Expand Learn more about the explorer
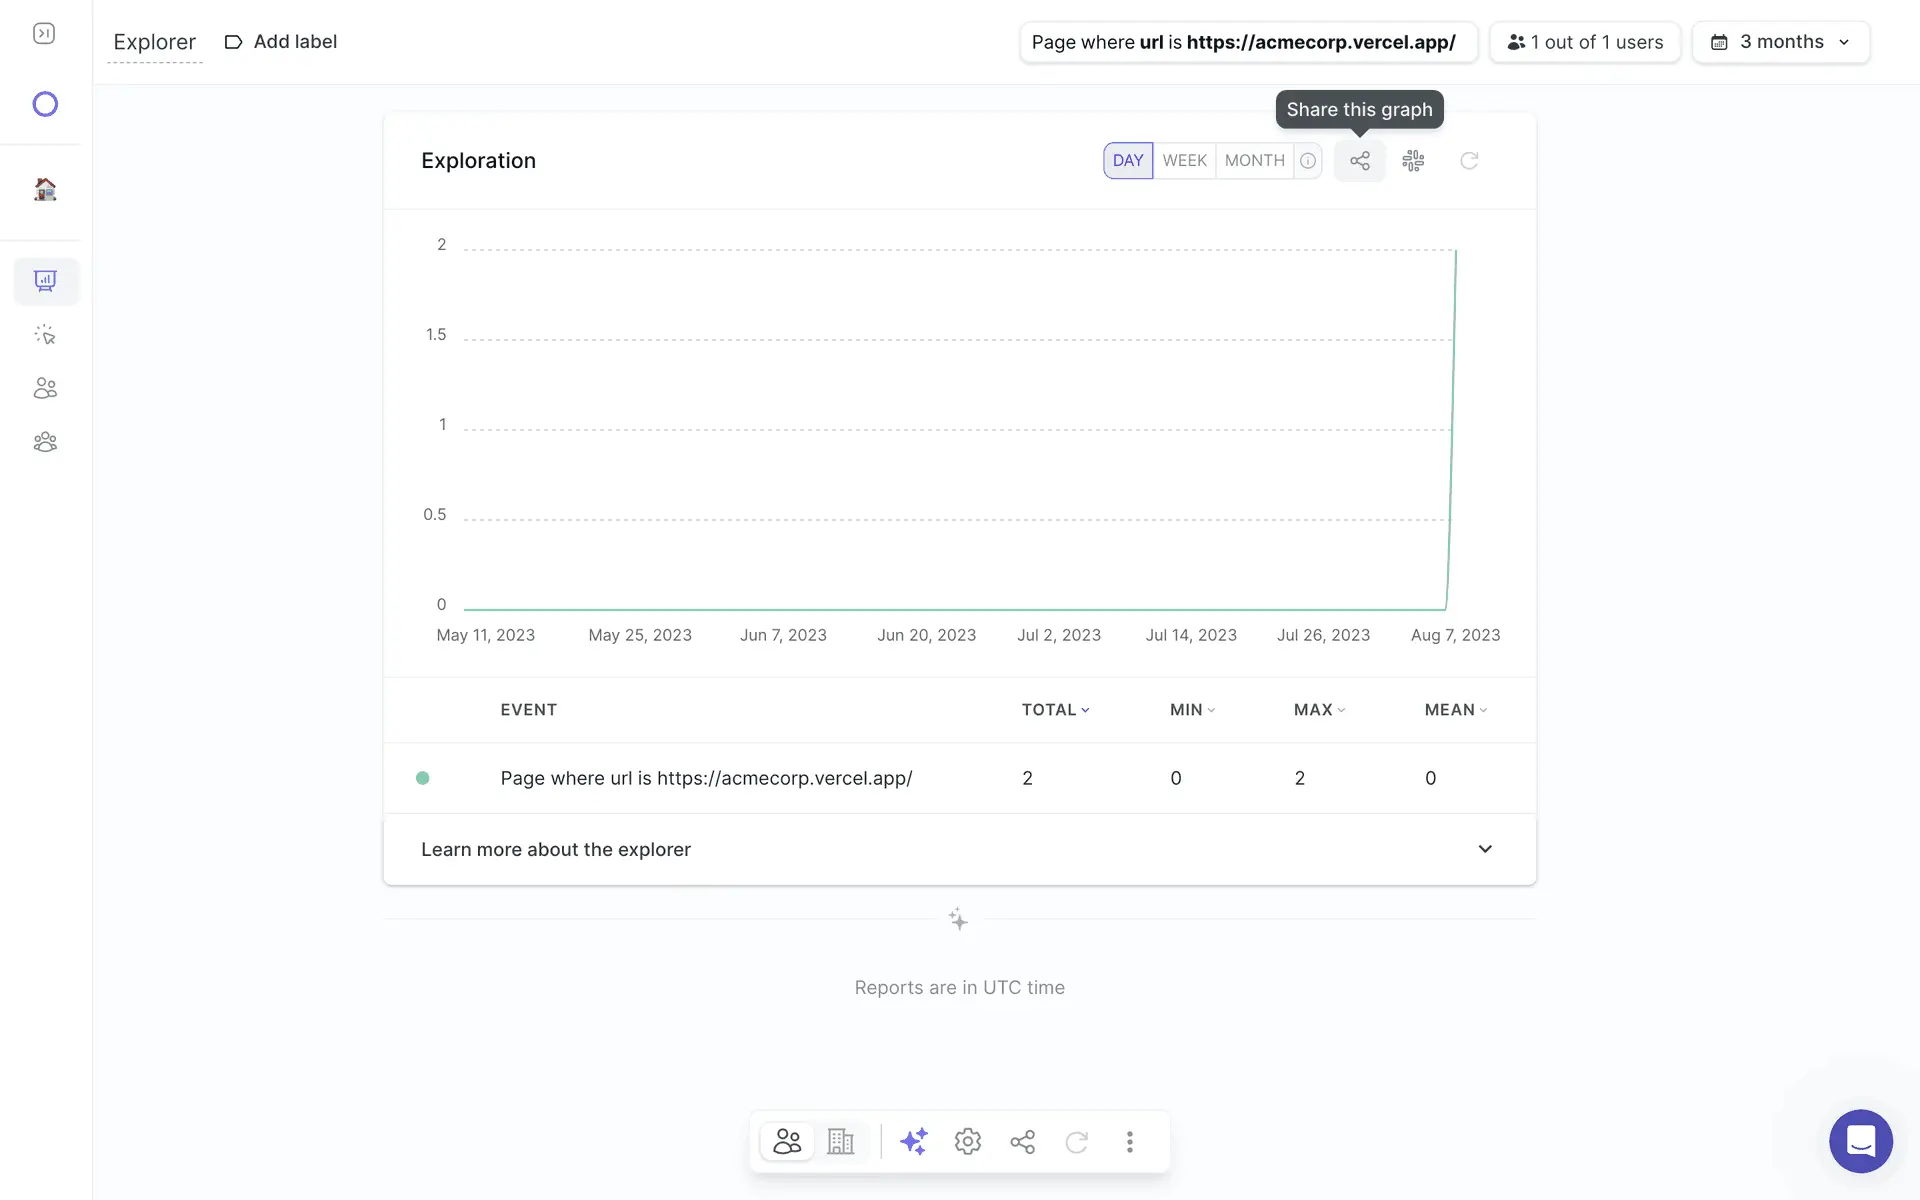 point(1484,849)
